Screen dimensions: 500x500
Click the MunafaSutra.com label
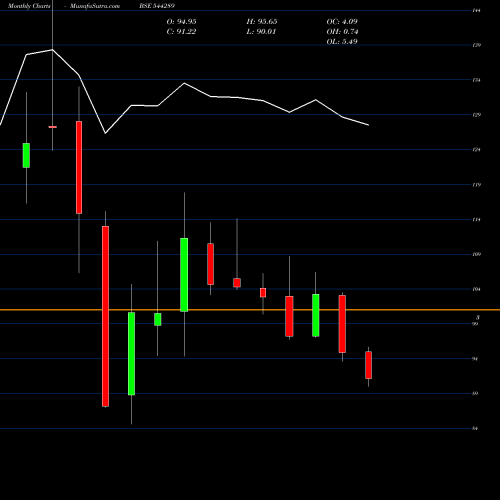click(95, 6)
